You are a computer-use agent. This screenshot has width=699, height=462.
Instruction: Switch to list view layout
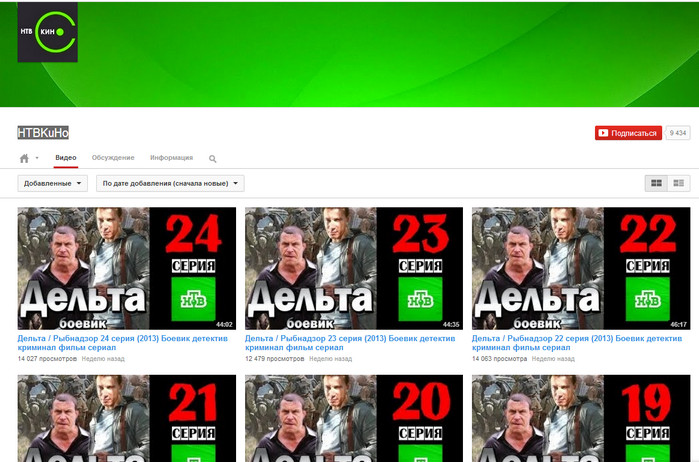pyautogui.click(x=679, y=183)
